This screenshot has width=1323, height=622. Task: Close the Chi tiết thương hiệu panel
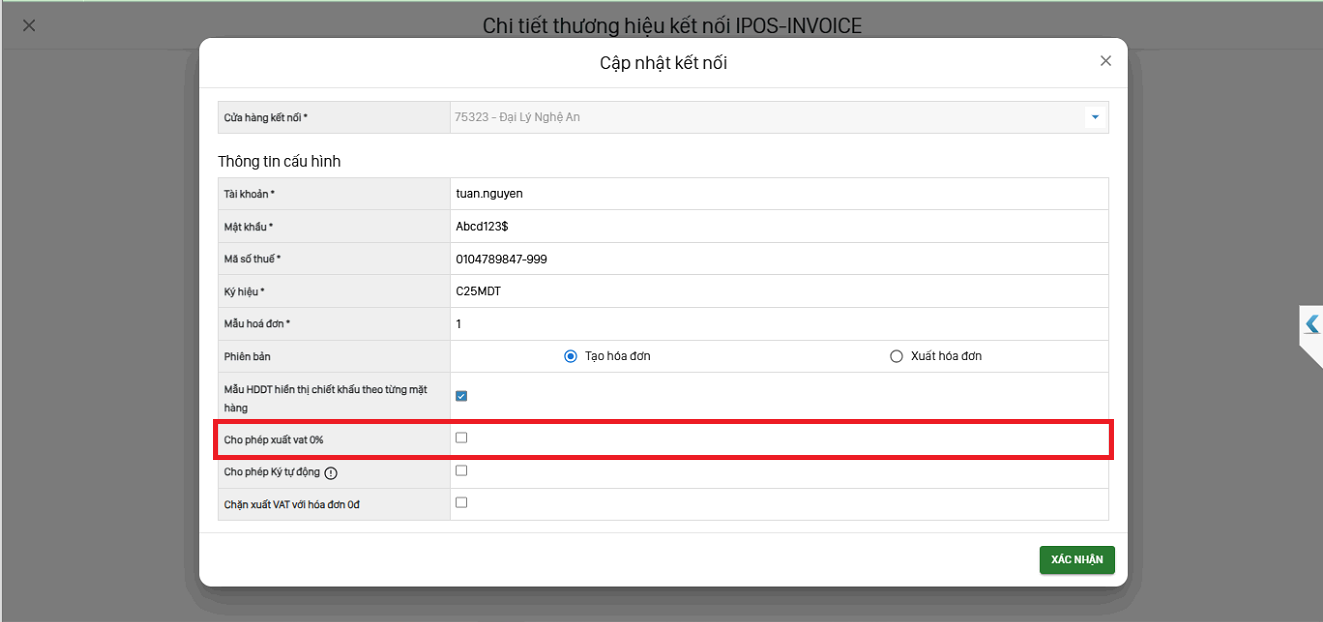click(x=29, y=25)
